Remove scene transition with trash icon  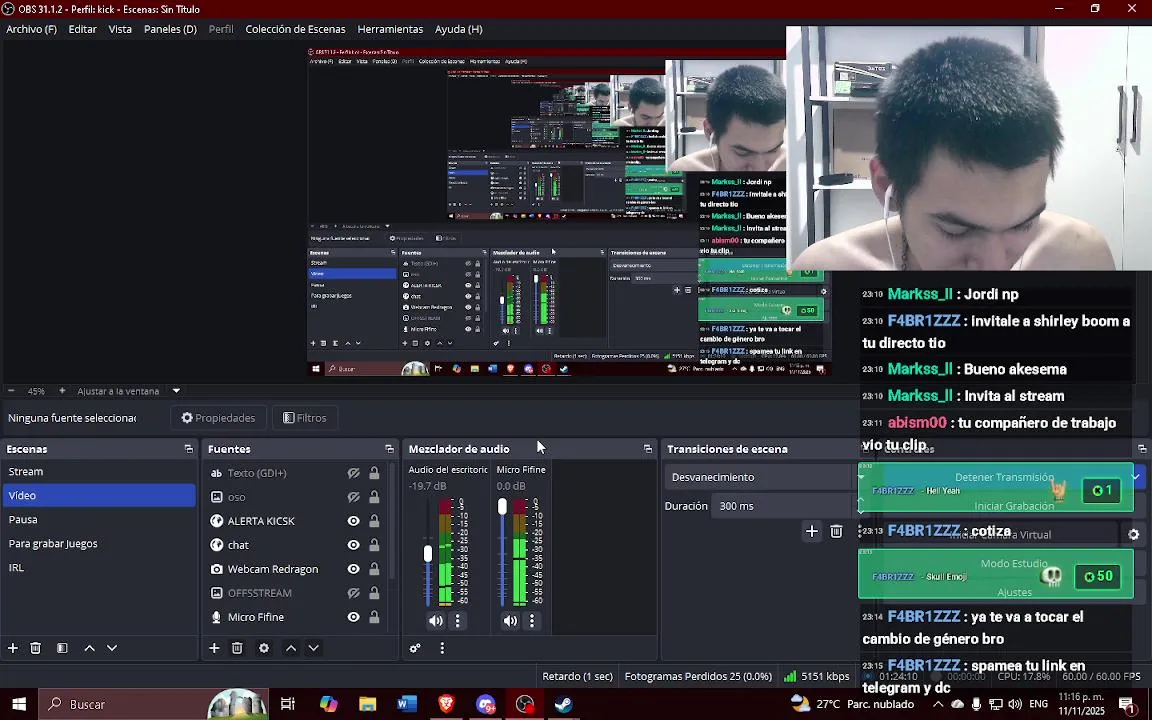(x=836, y=531)
